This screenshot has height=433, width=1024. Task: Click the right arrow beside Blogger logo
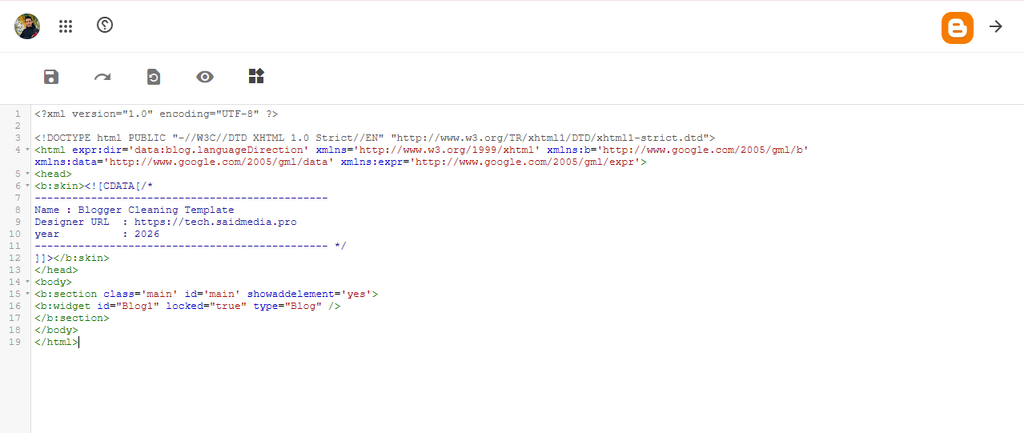coord(995,27)
